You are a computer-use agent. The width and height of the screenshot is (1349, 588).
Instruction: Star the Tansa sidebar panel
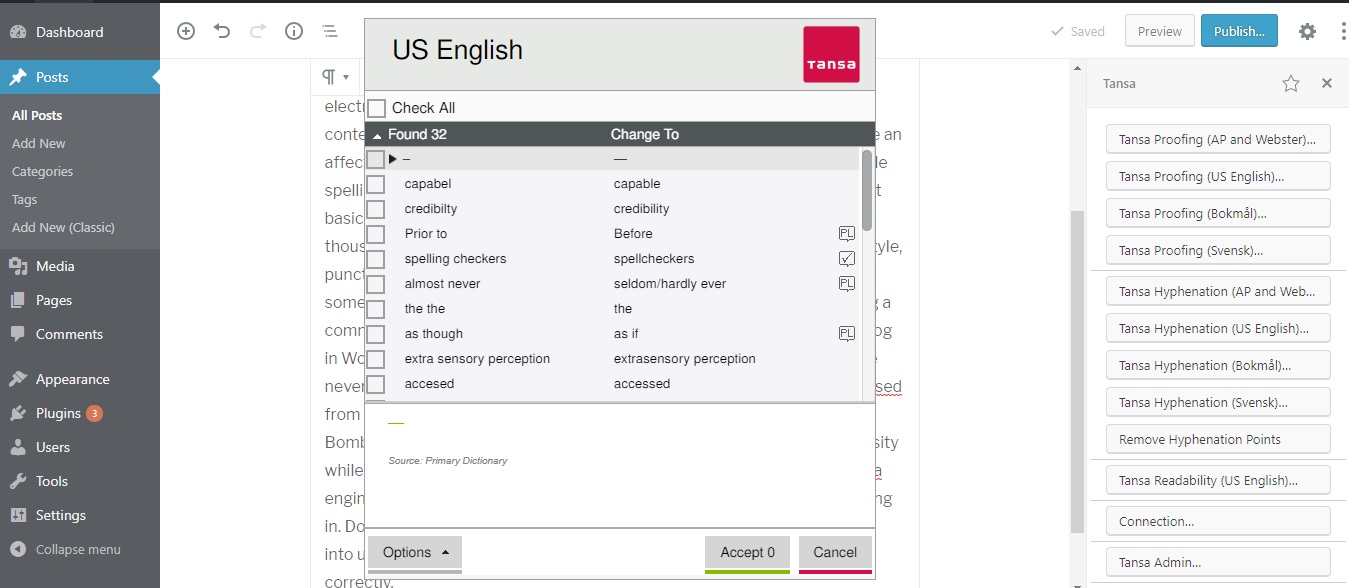coord(1291,84)
